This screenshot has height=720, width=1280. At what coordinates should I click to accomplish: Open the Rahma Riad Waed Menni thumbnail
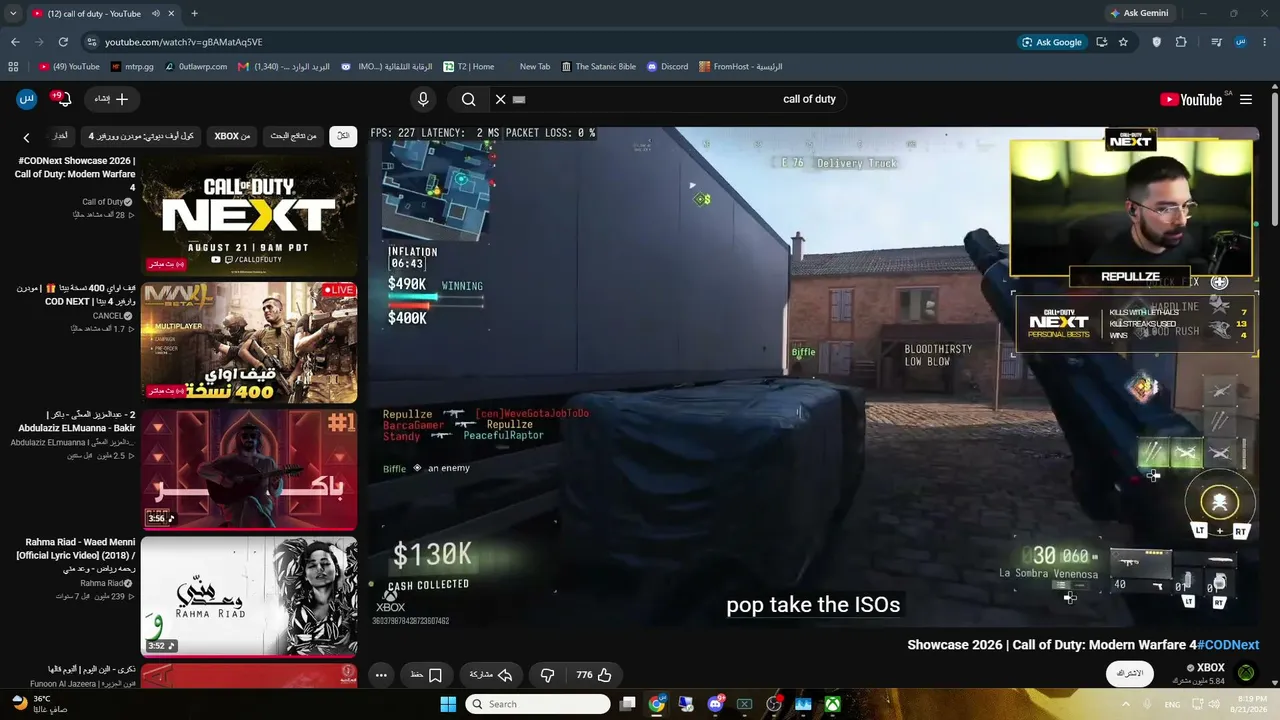click(248, 596)
